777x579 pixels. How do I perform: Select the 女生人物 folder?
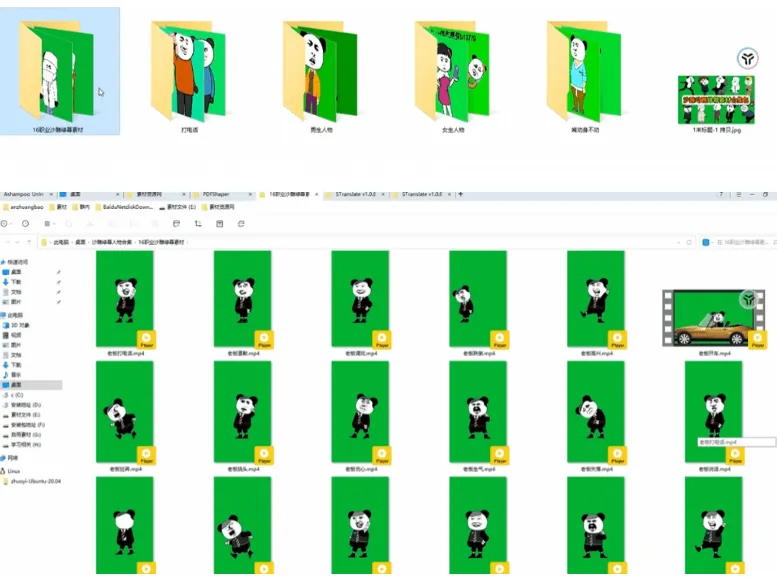coord(452,77)
